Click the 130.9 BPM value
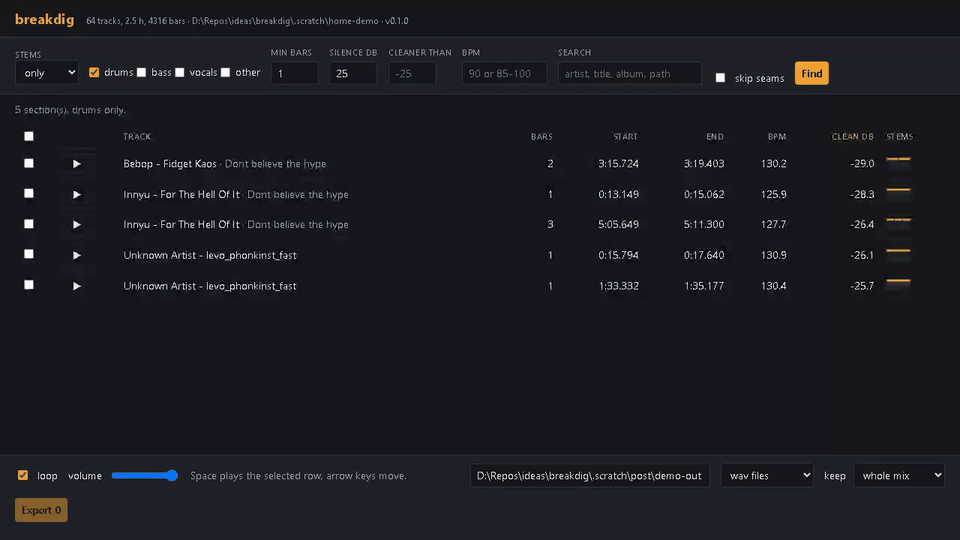Screen dimensions: 960x540 [x=774, y=255]
